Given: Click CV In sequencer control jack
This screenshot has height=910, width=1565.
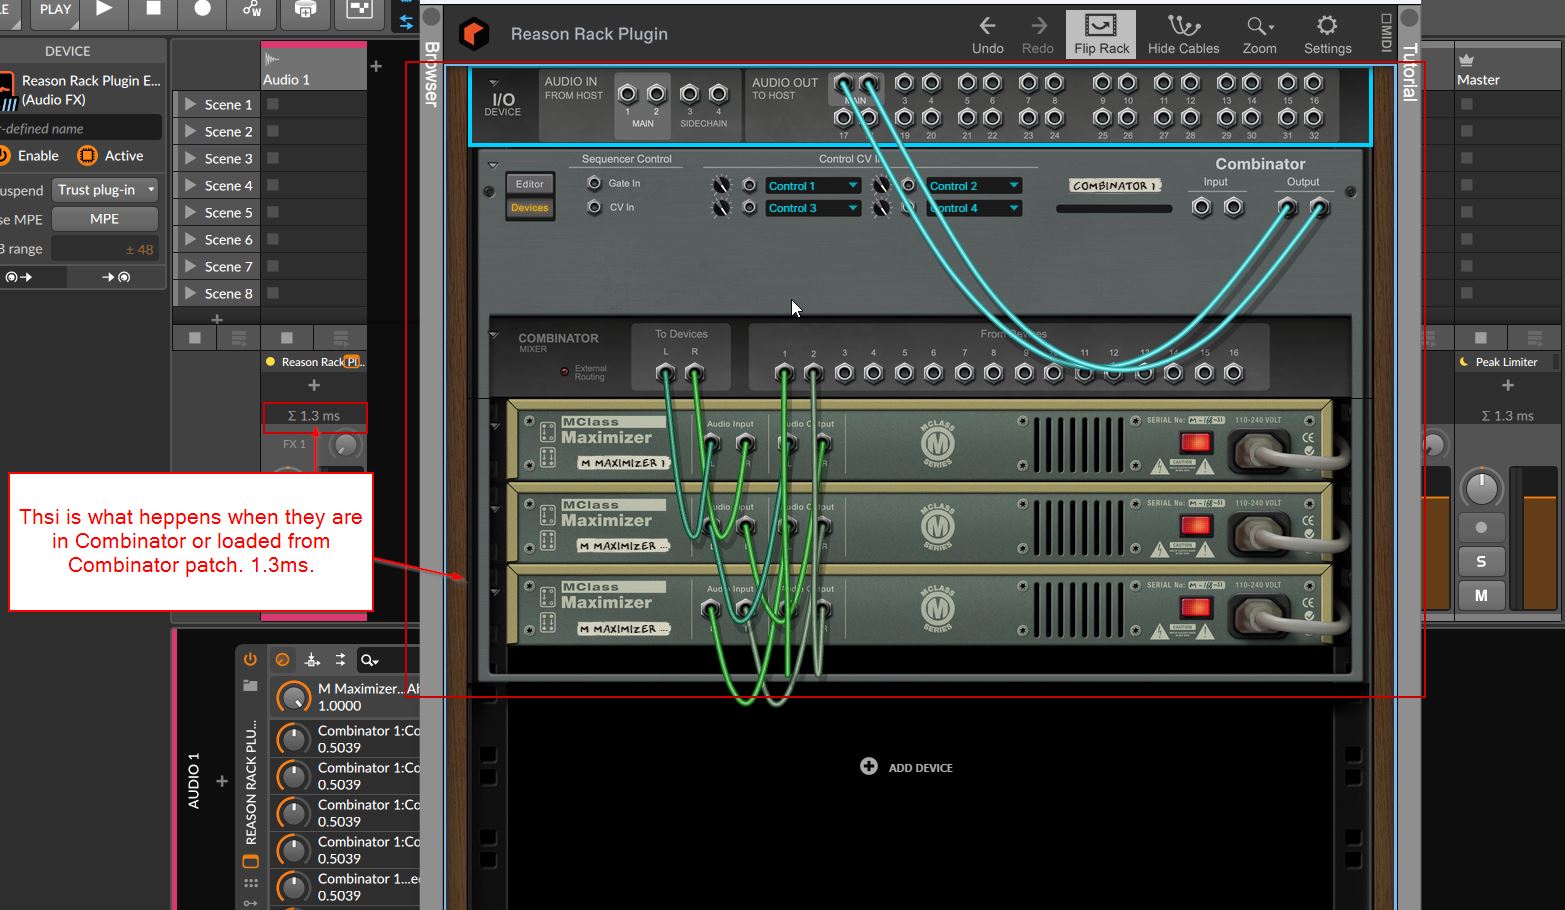Looking at the screenshot, I should (x=594, y=207).
